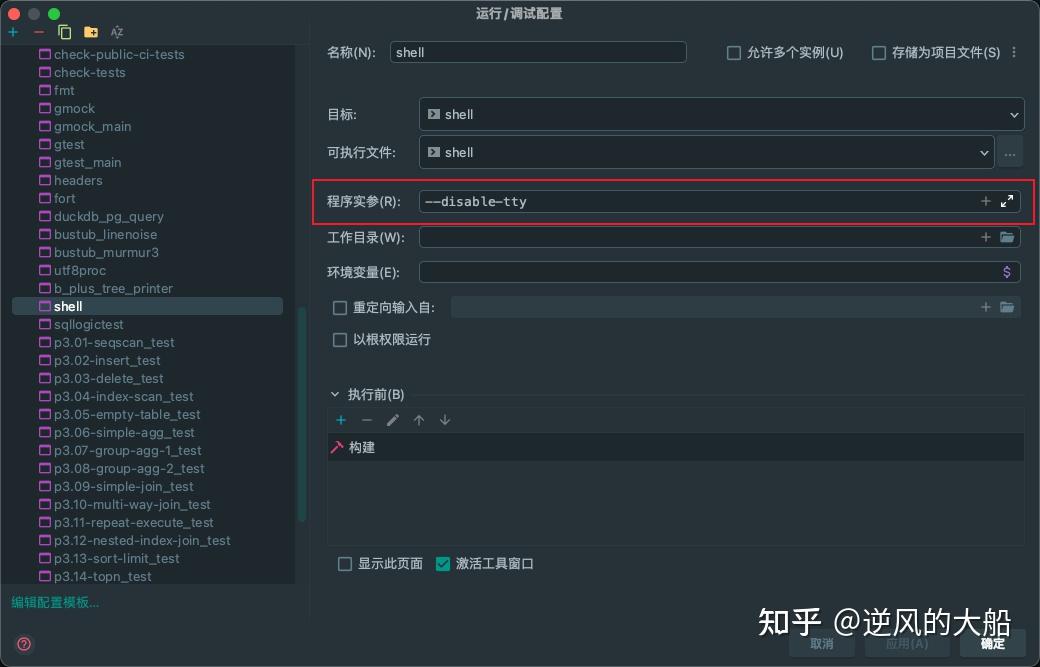The image size is (1040, 667).
Task: Check 存储为项目文件 option
Action: click(879, 53)
